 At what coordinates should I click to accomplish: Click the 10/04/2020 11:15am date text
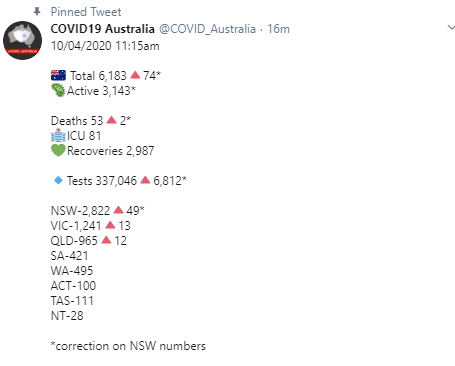click(105, 46)
